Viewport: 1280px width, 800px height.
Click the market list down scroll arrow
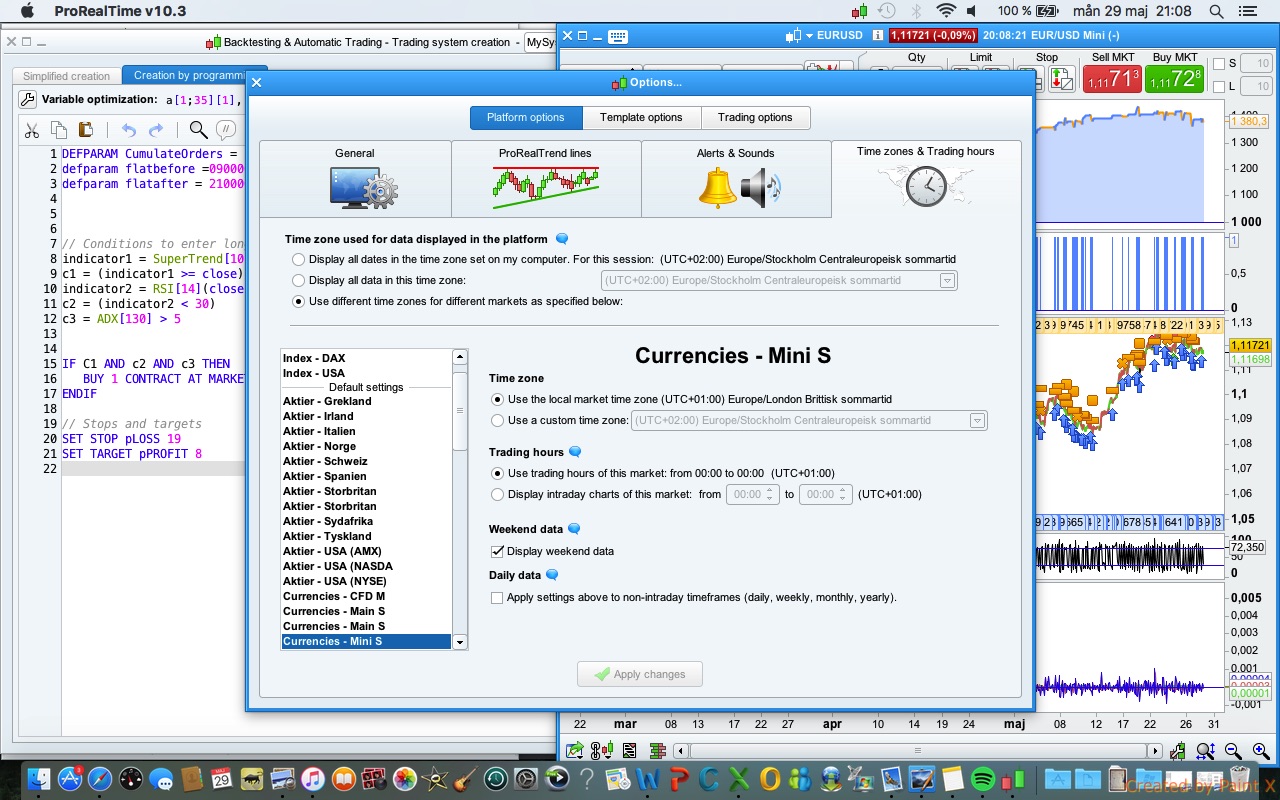[x=460, y=642]
